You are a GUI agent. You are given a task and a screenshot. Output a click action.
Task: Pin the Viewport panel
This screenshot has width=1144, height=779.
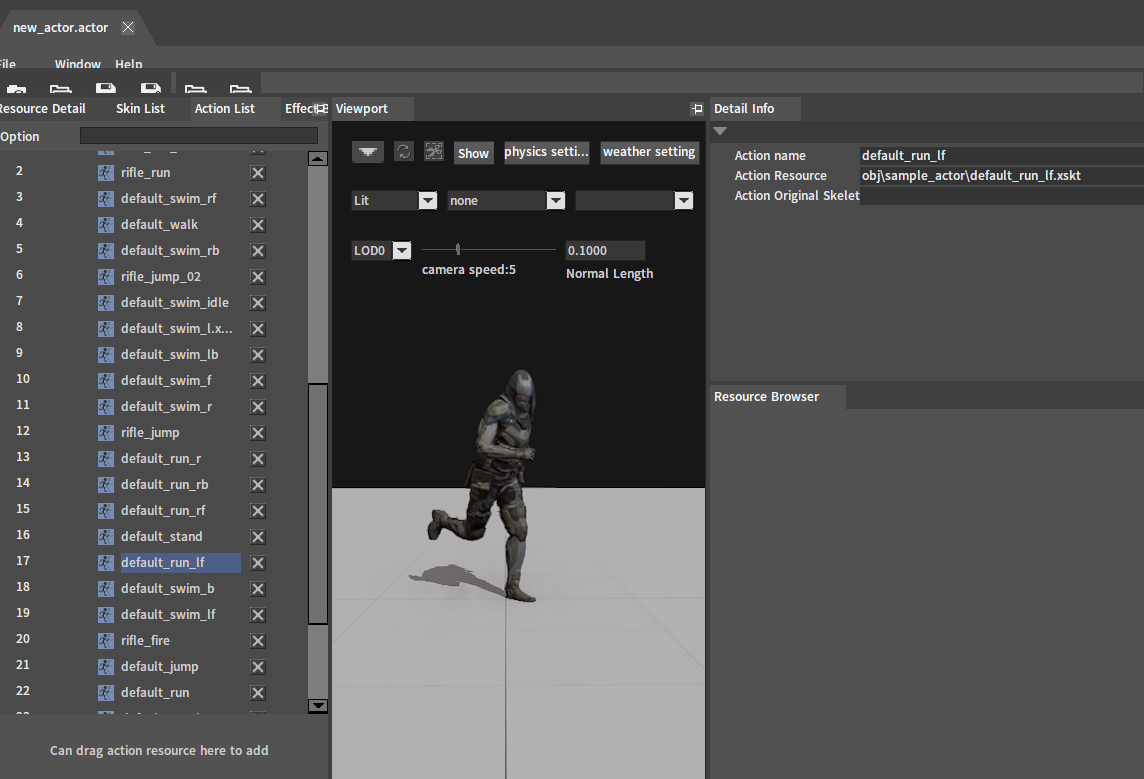click(696, 109)
